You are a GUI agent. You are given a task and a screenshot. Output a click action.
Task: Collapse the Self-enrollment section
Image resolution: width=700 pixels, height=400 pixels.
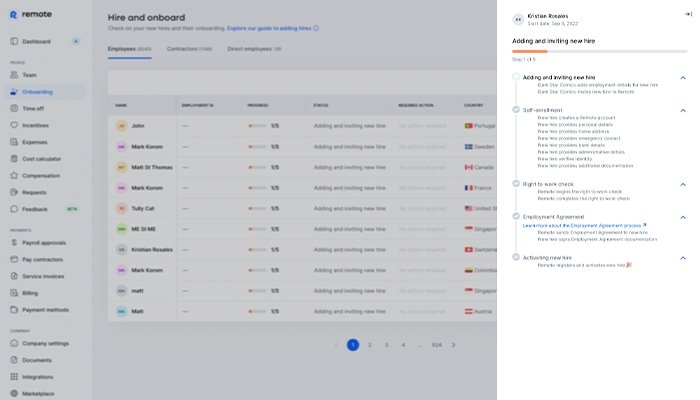point(683,110)
